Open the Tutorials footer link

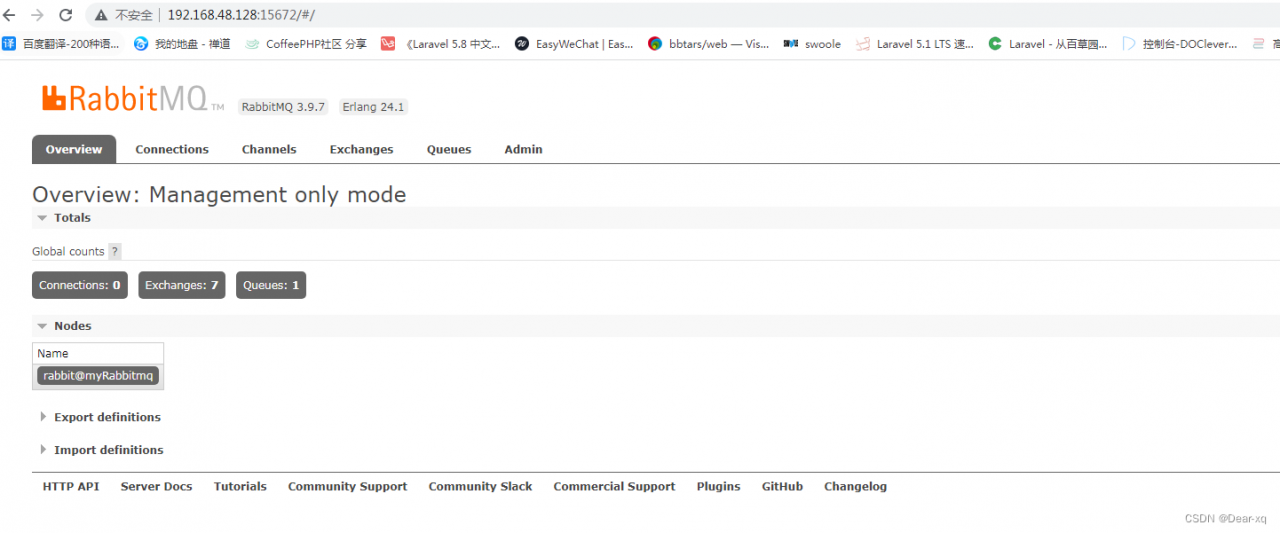[240, 486]
